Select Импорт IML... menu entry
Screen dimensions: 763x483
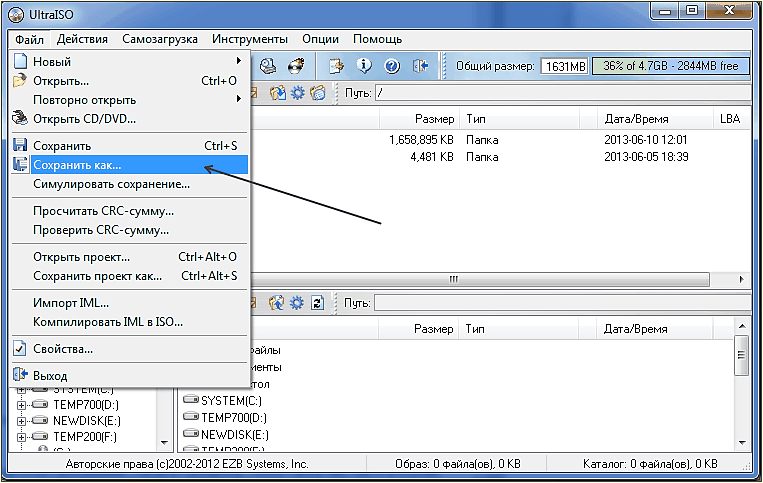point(130,303)
